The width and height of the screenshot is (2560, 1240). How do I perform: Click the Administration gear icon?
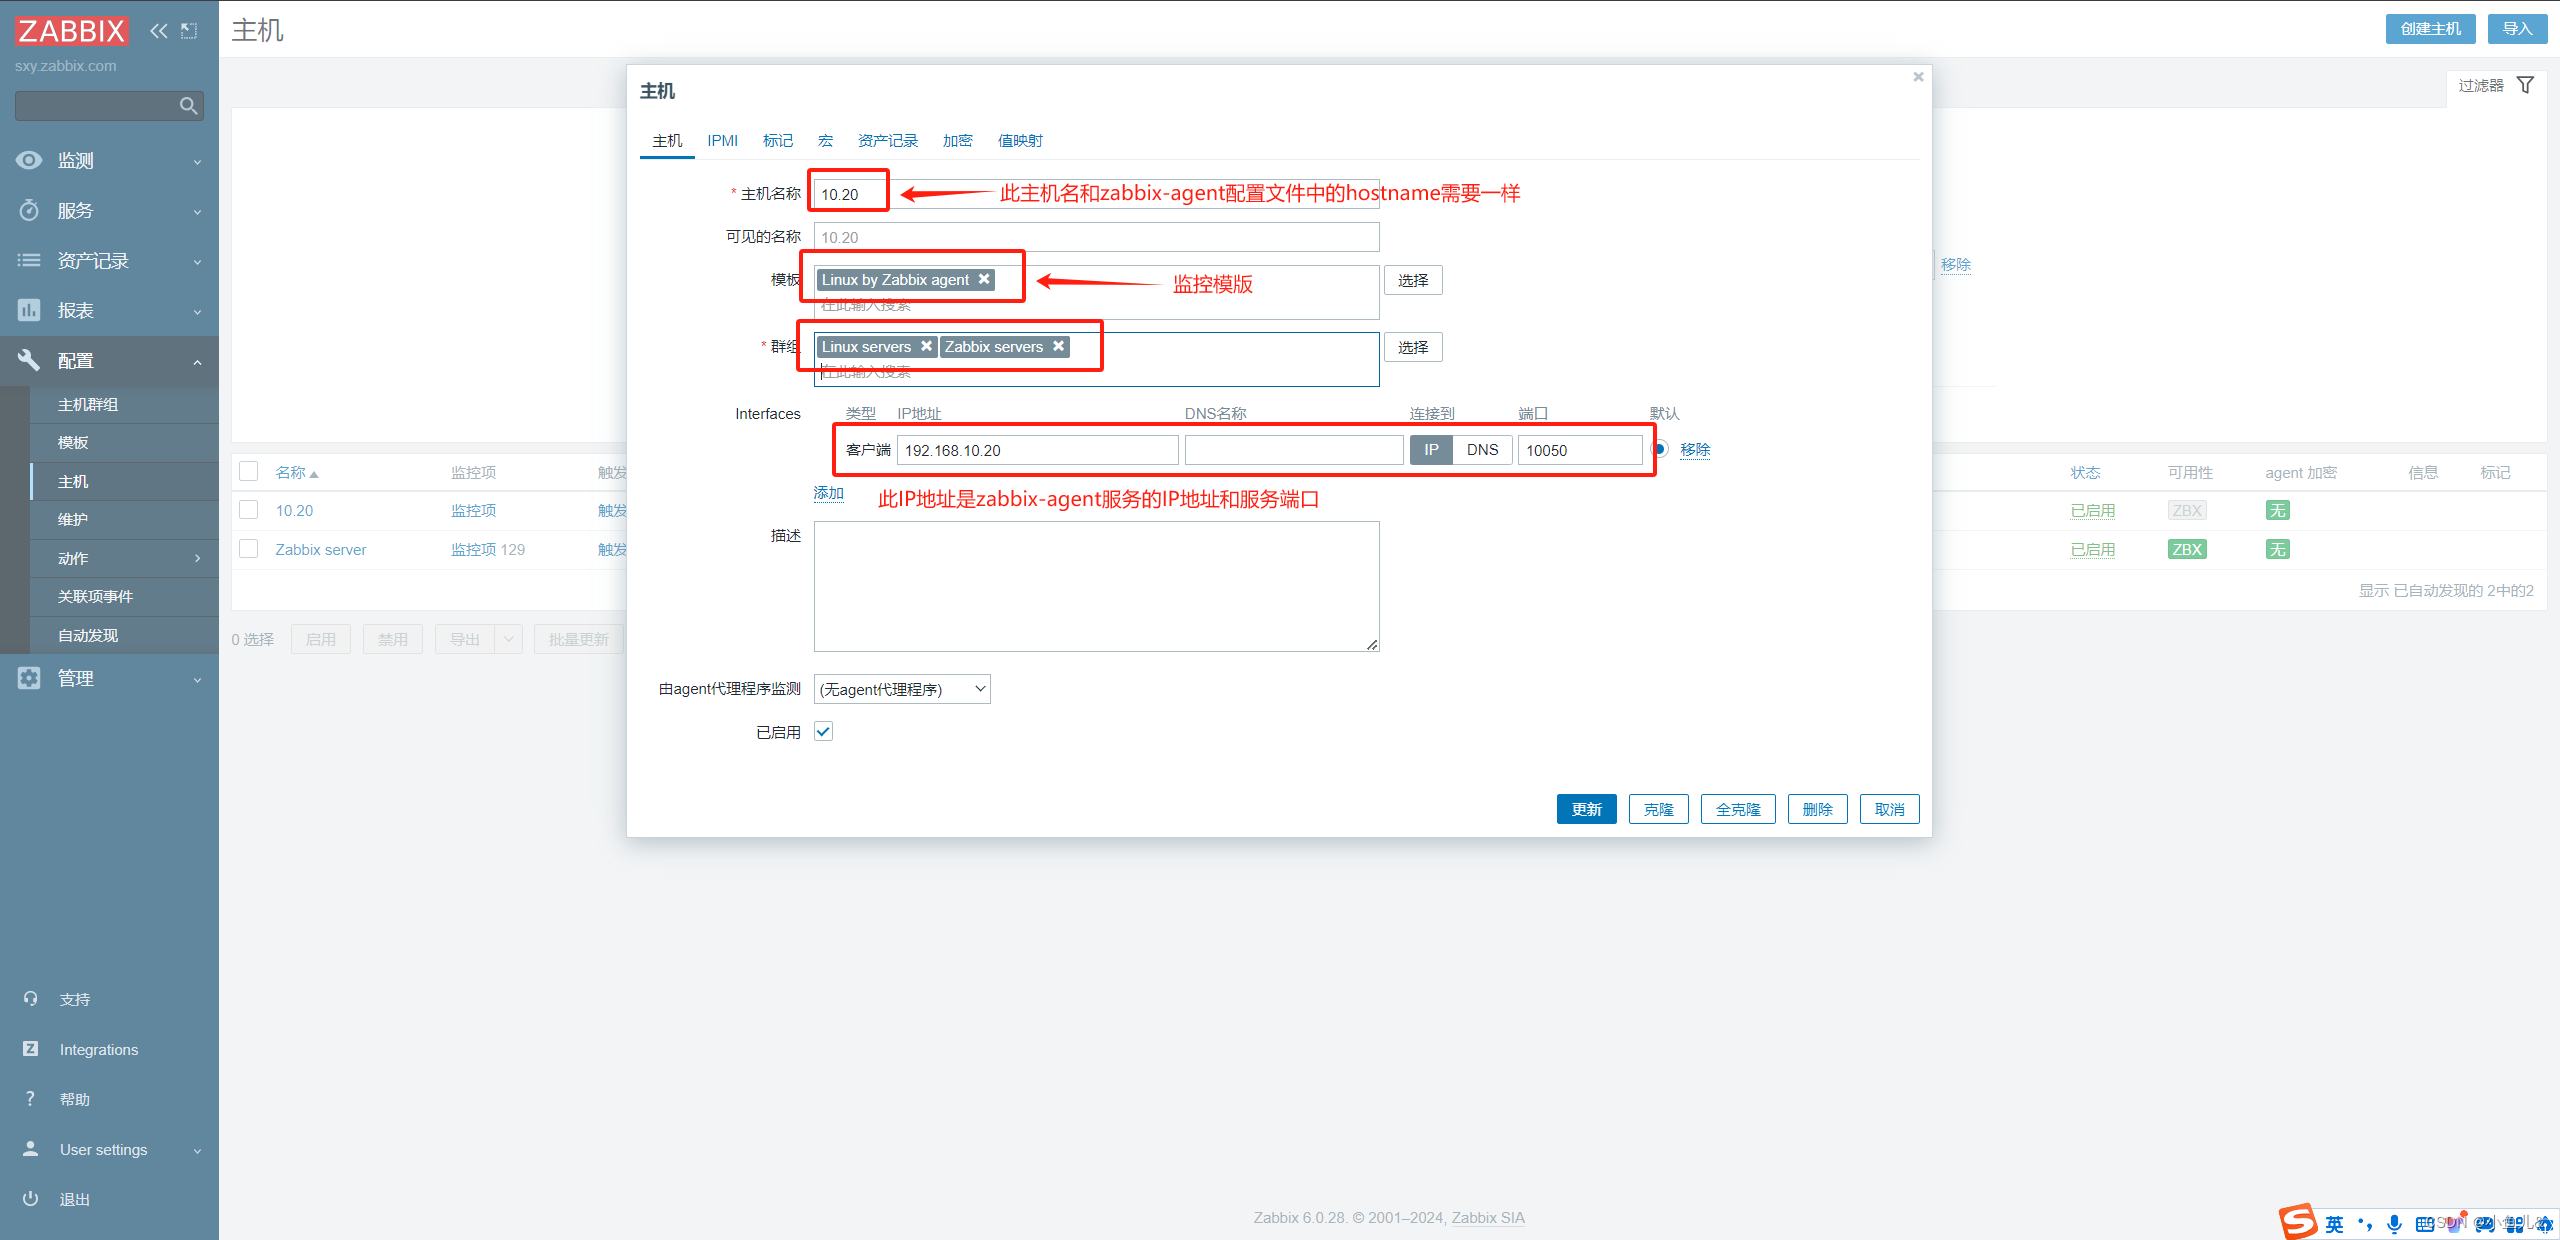[x=29, y=678]
